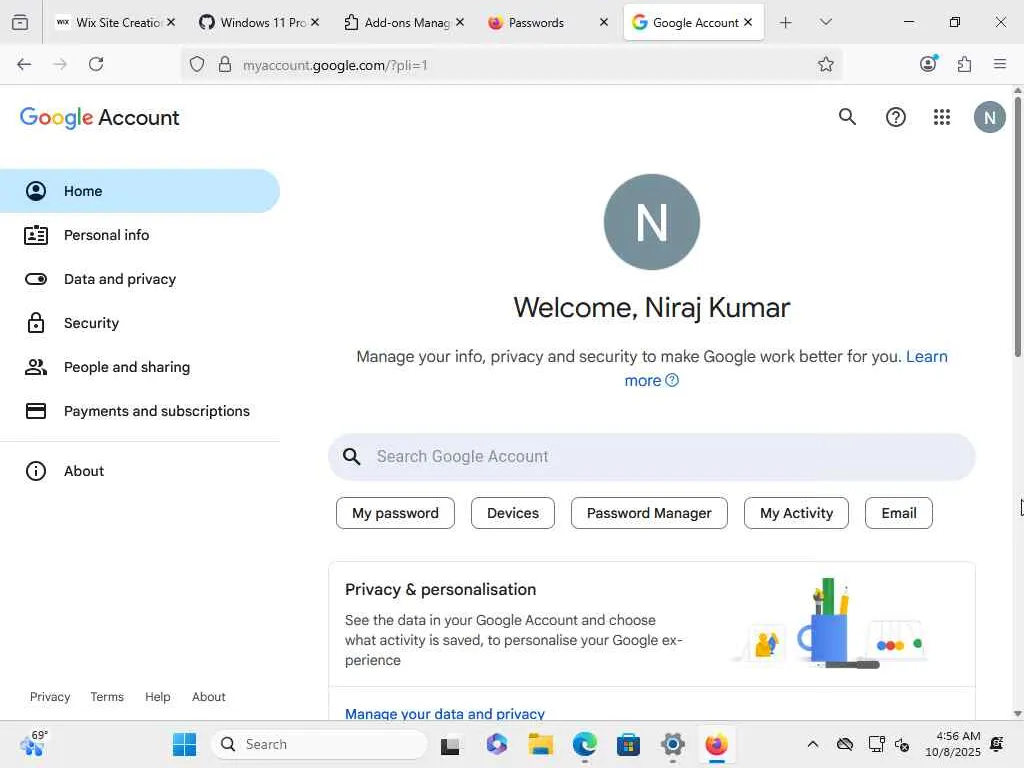Click the Search Google Account field
Image resolution: width=1024 pixels, height=768 pixels.
coord(652,456)
